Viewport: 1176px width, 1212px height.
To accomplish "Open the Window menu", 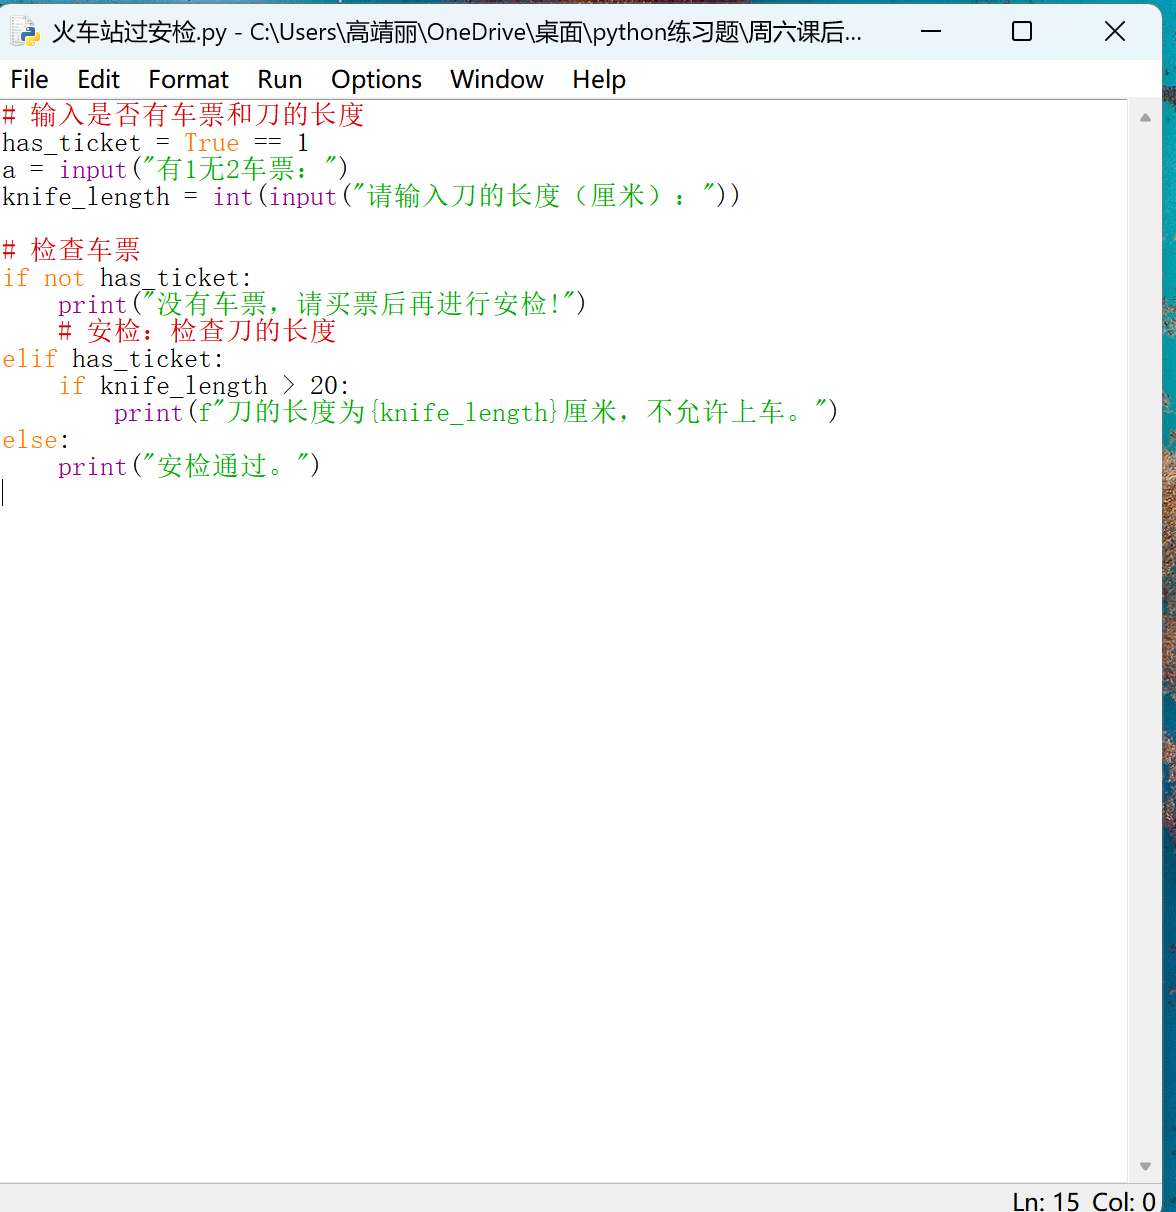I will tap(497, 79).
